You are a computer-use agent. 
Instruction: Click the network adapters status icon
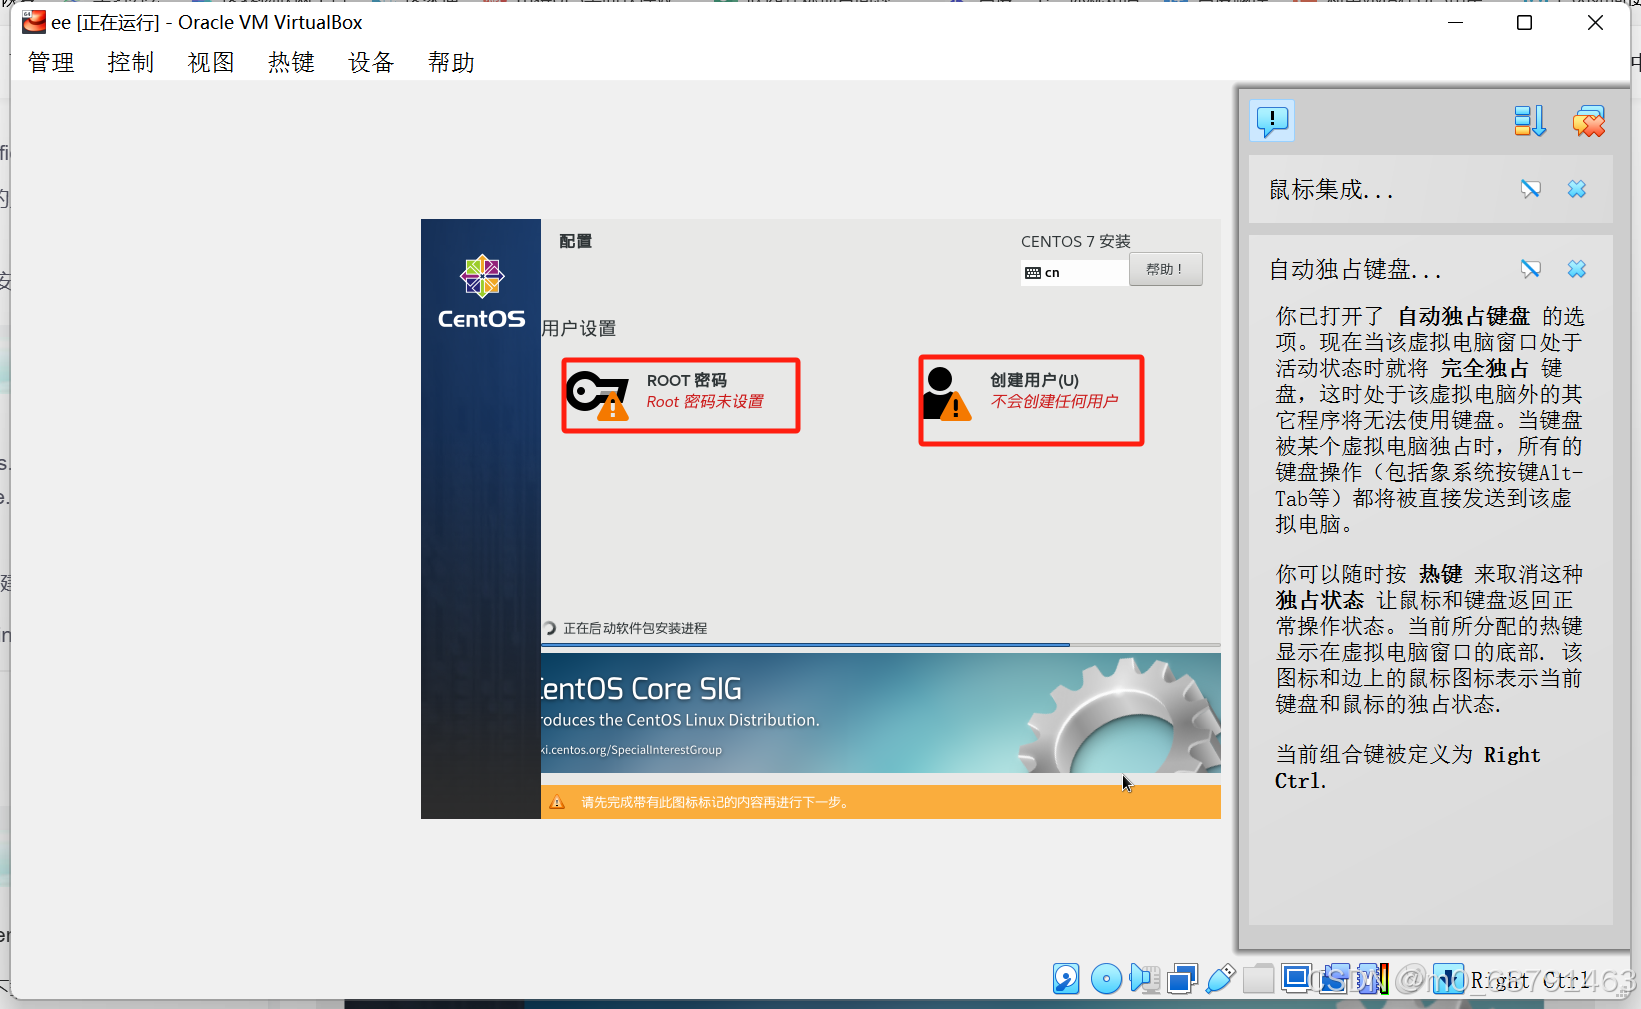click(x=1183, y=978)
